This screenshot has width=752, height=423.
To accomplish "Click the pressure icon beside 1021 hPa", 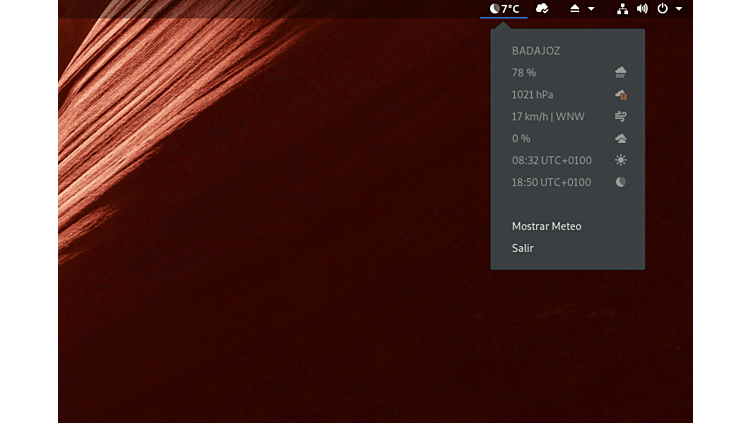I will pyautogui.click(x=621, y=94).
